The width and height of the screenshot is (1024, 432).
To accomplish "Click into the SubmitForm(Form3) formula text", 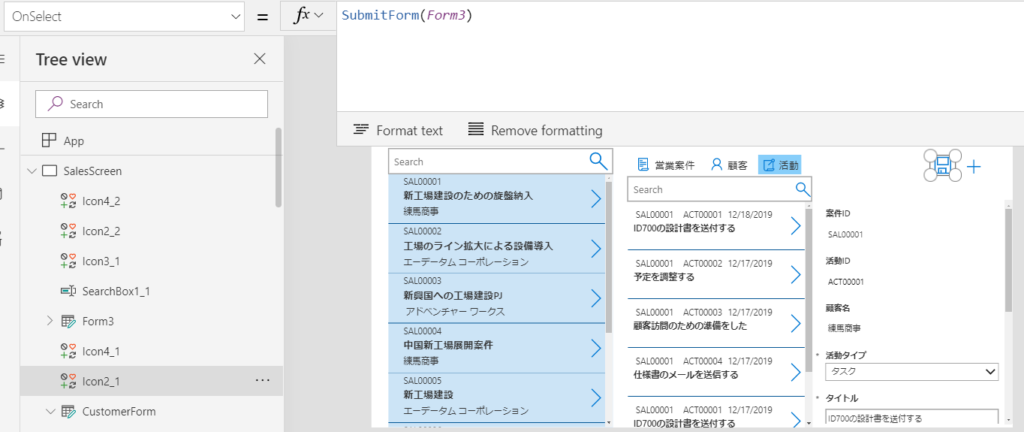I will click(406, 16).
